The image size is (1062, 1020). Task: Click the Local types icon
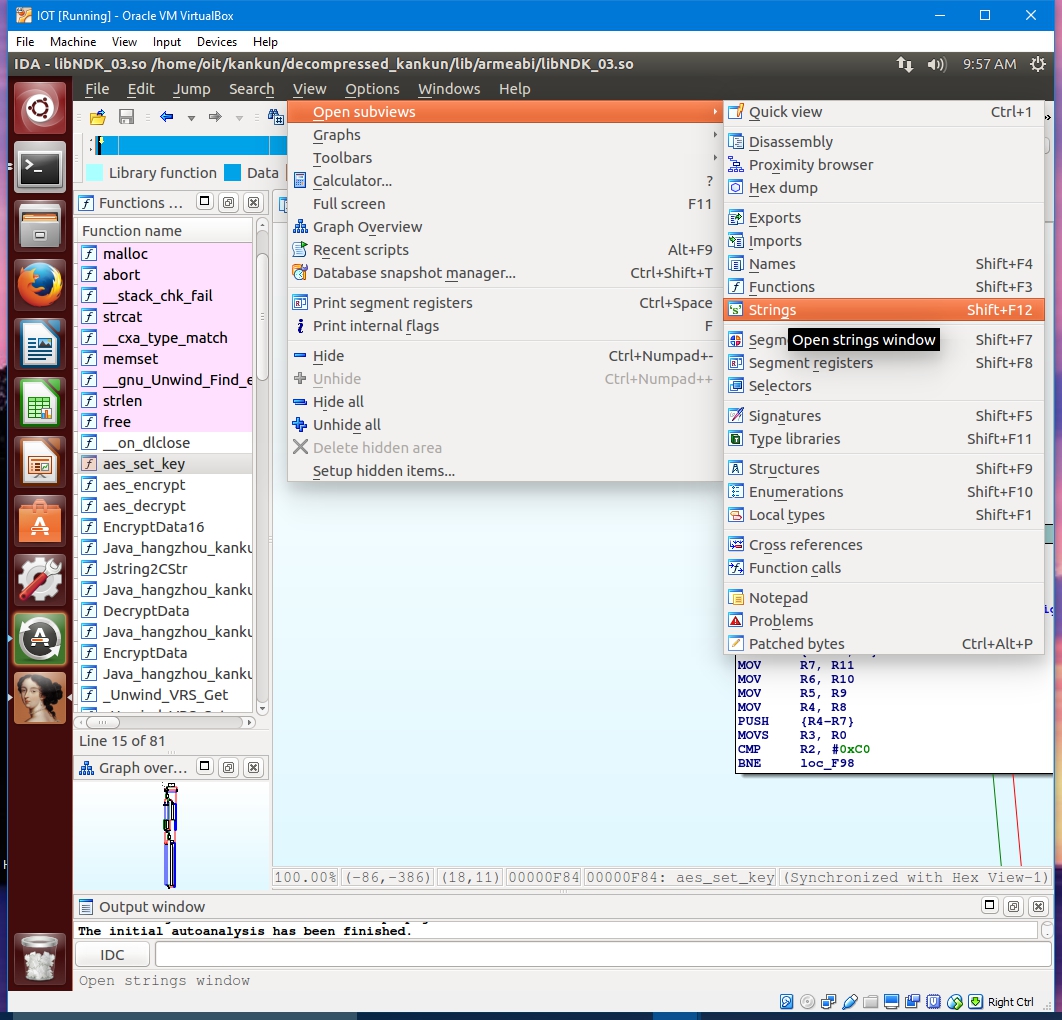pos(736,514)
